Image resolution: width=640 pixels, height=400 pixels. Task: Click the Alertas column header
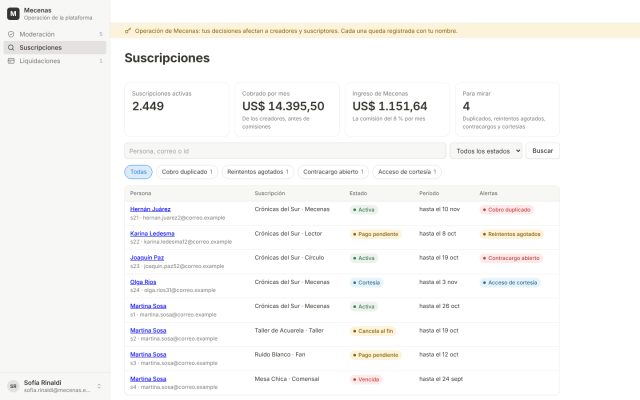click(488, 193)
